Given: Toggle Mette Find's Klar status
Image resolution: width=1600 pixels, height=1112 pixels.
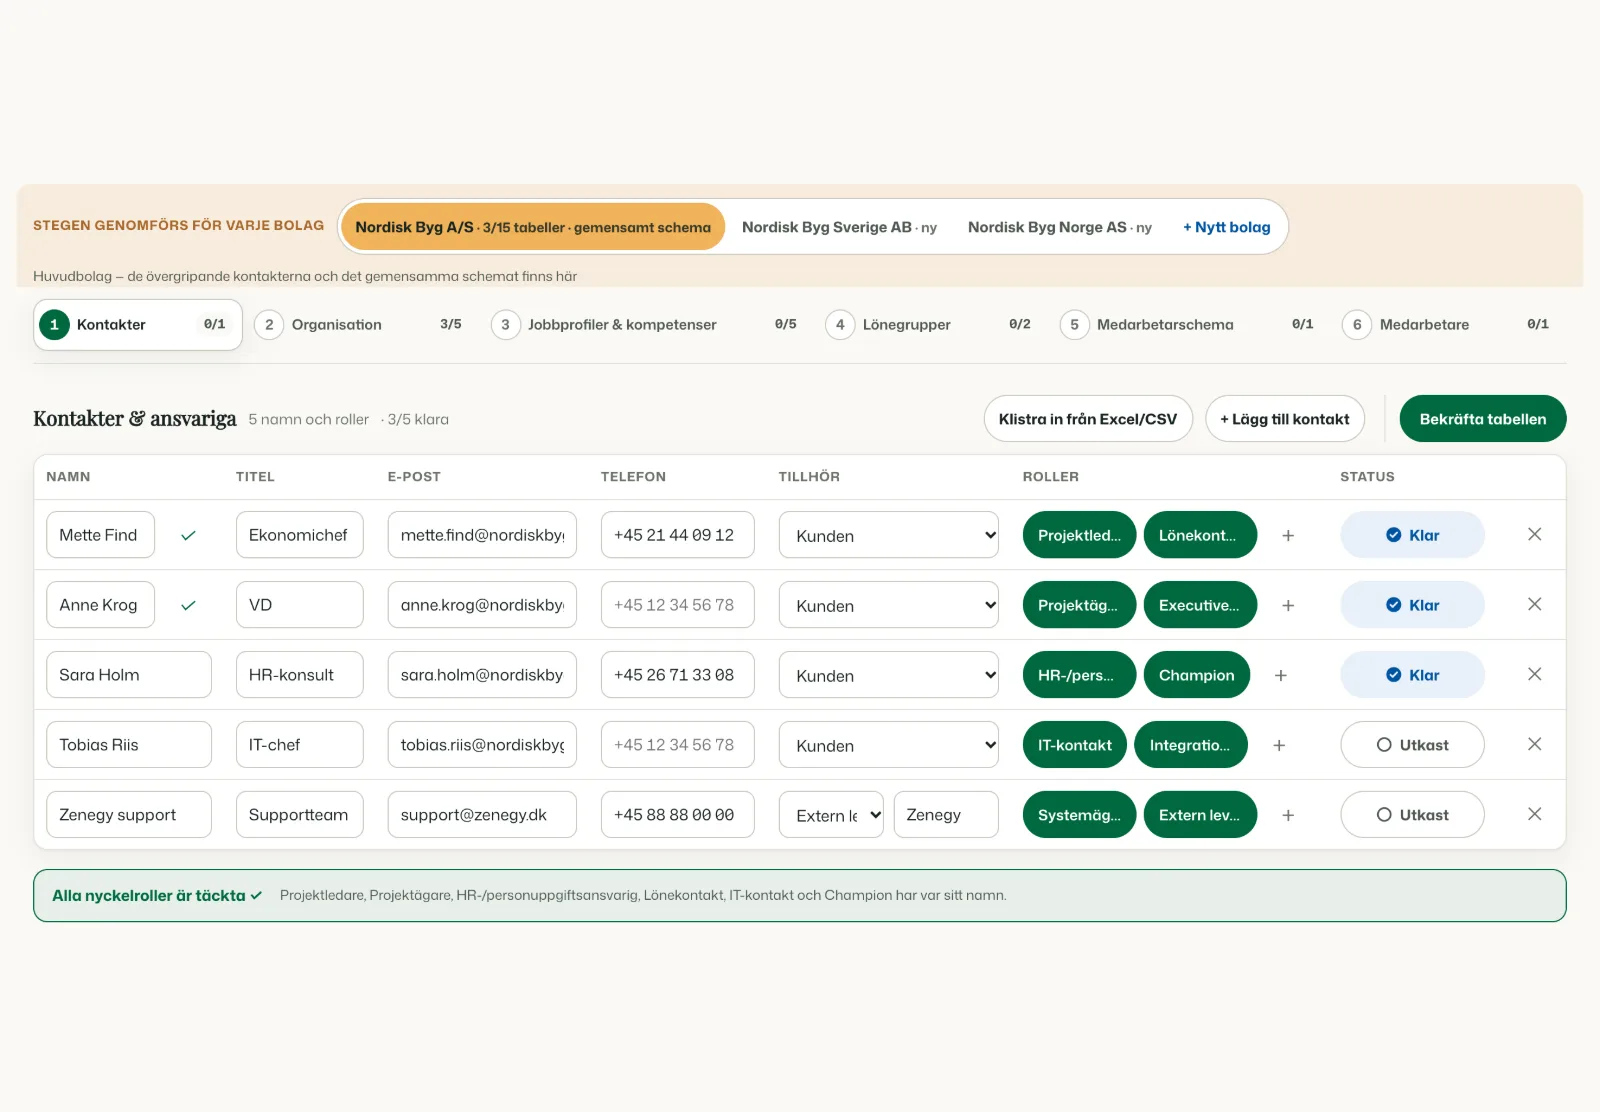Looking at the screenshot, I should pos(1412,535).
